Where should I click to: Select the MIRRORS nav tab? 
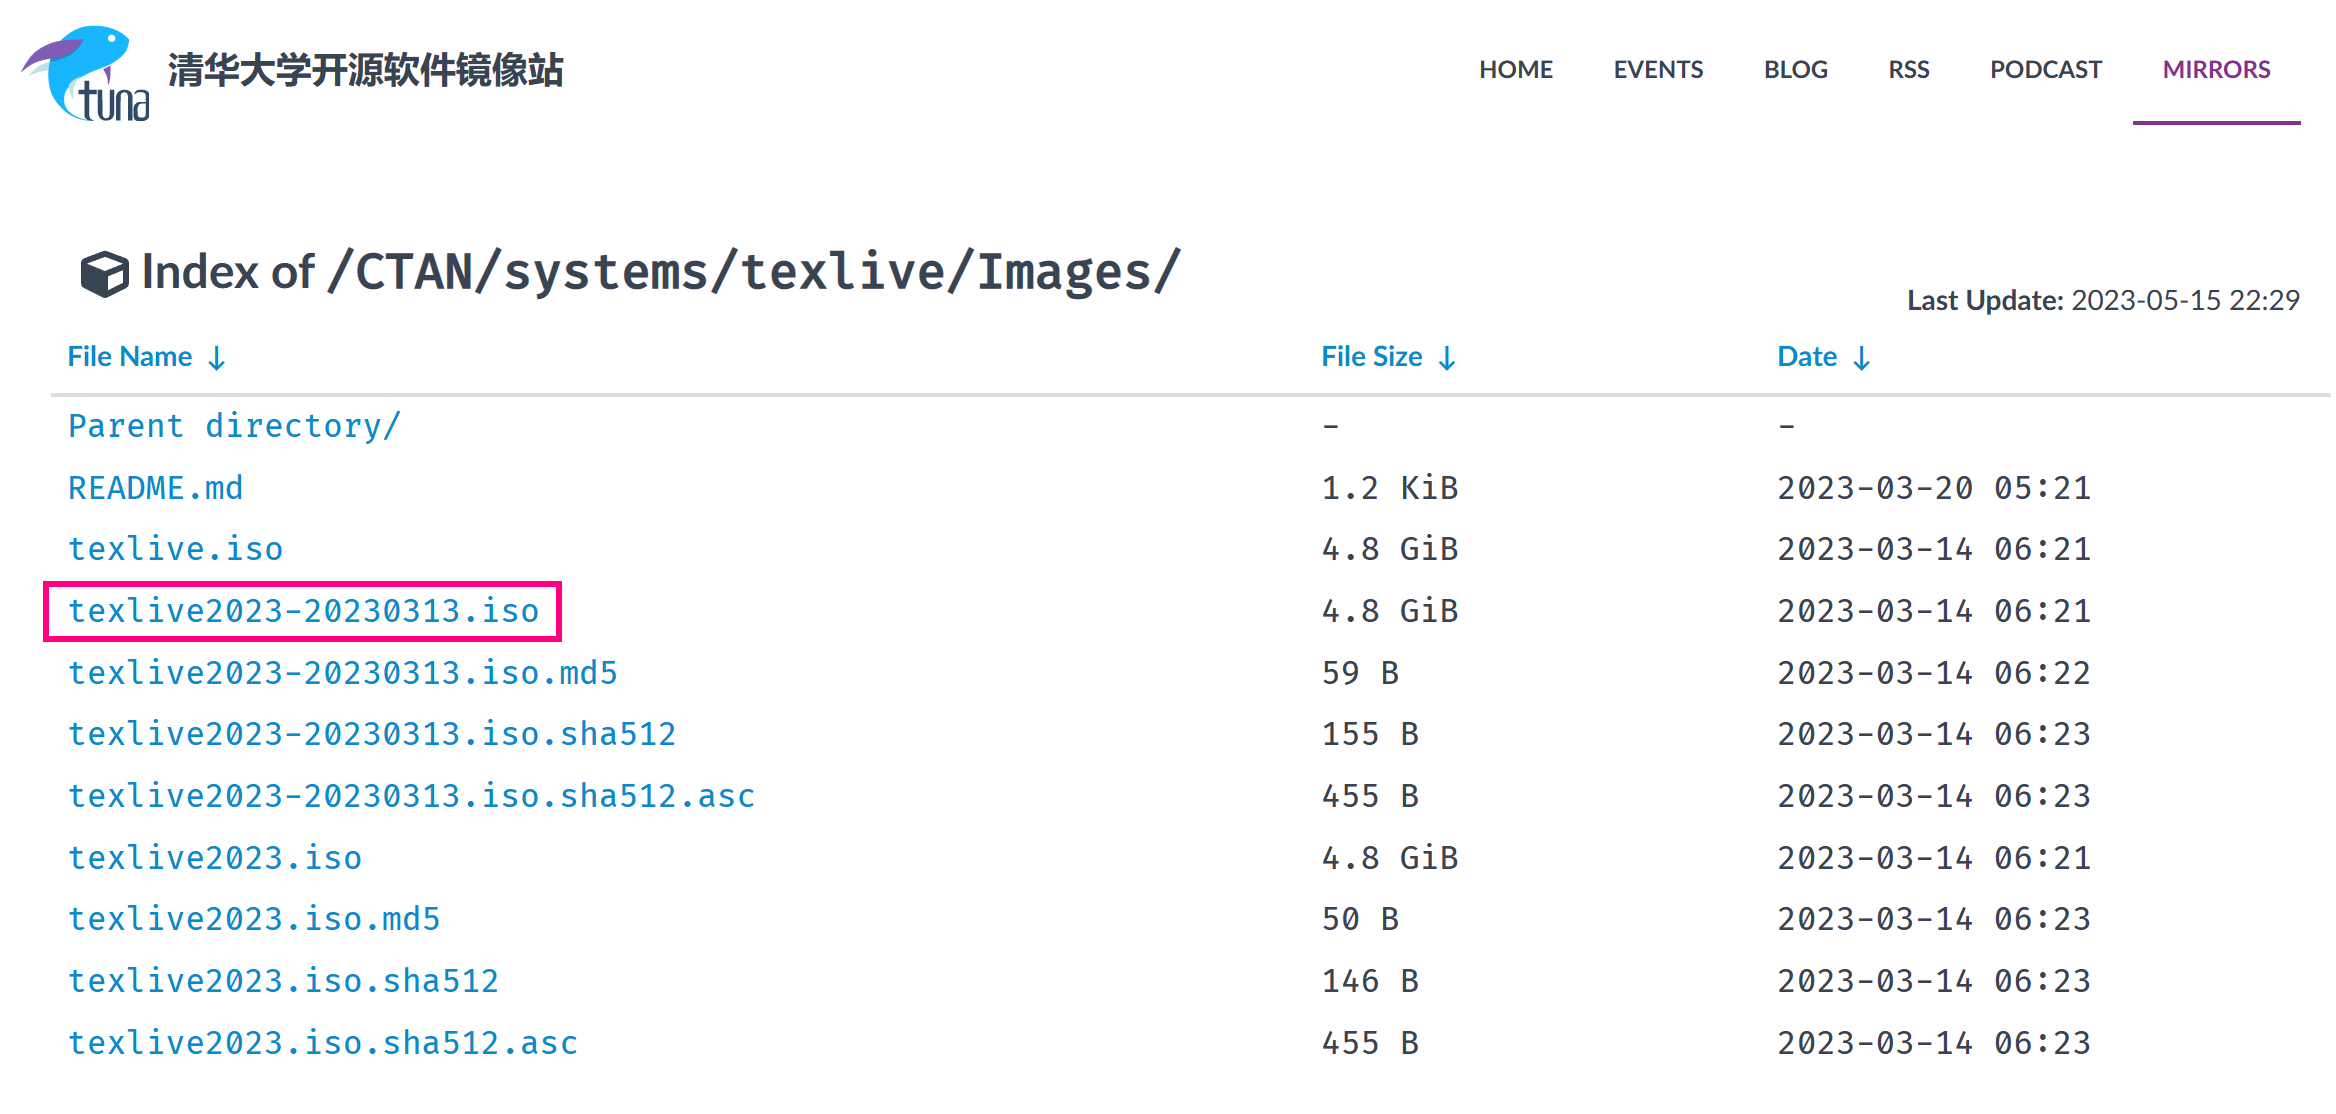coord(2216,70)
